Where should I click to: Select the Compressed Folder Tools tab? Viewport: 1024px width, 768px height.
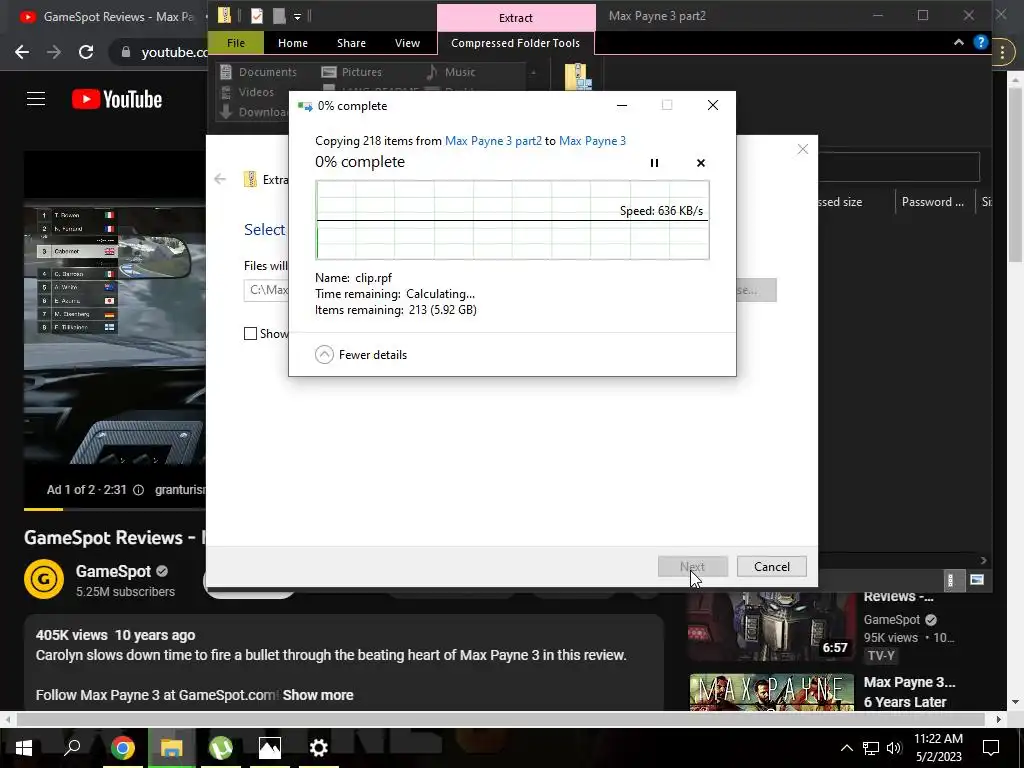515,43
